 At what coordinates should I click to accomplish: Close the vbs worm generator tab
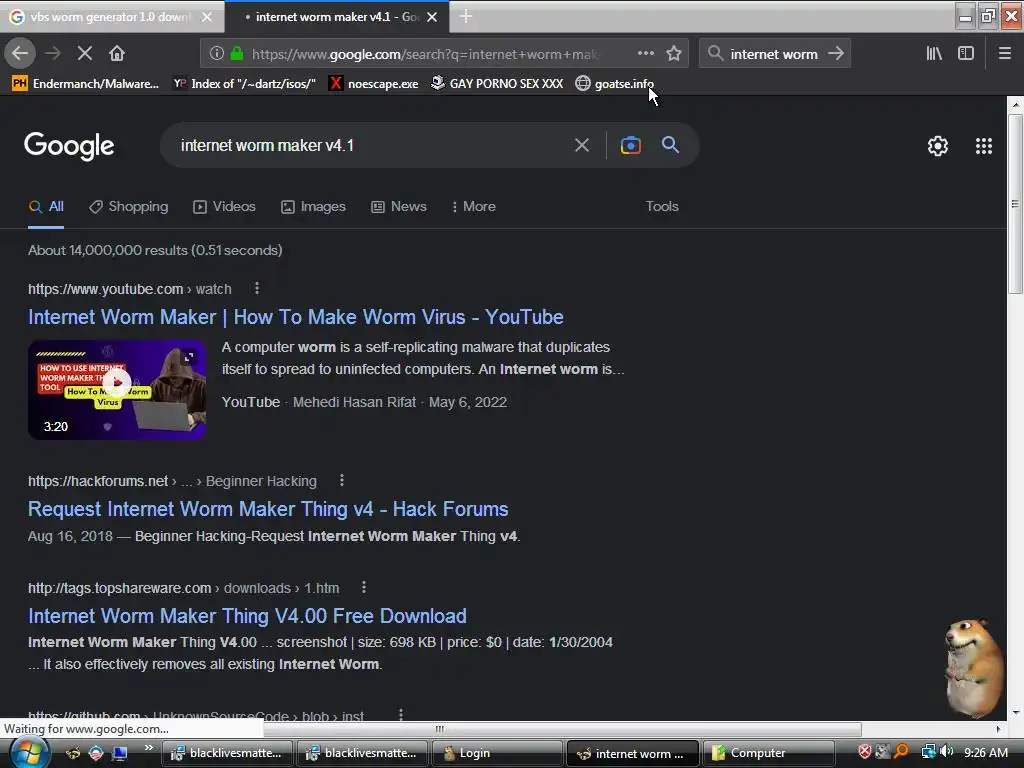pyautogui.click(x=207, y=17)
